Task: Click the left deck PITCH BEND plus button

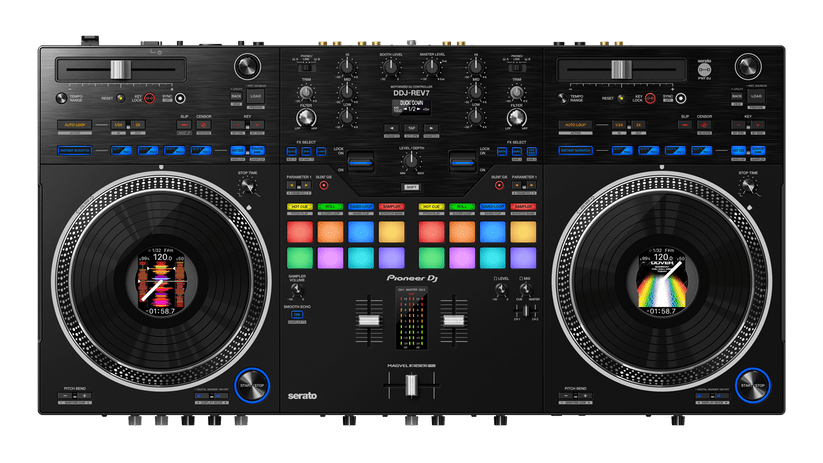Action: point(85,396)
